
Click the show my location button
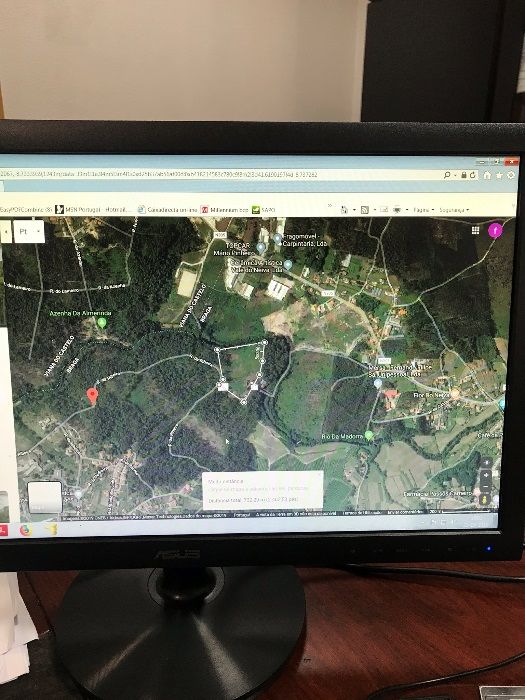click(486, 462)
